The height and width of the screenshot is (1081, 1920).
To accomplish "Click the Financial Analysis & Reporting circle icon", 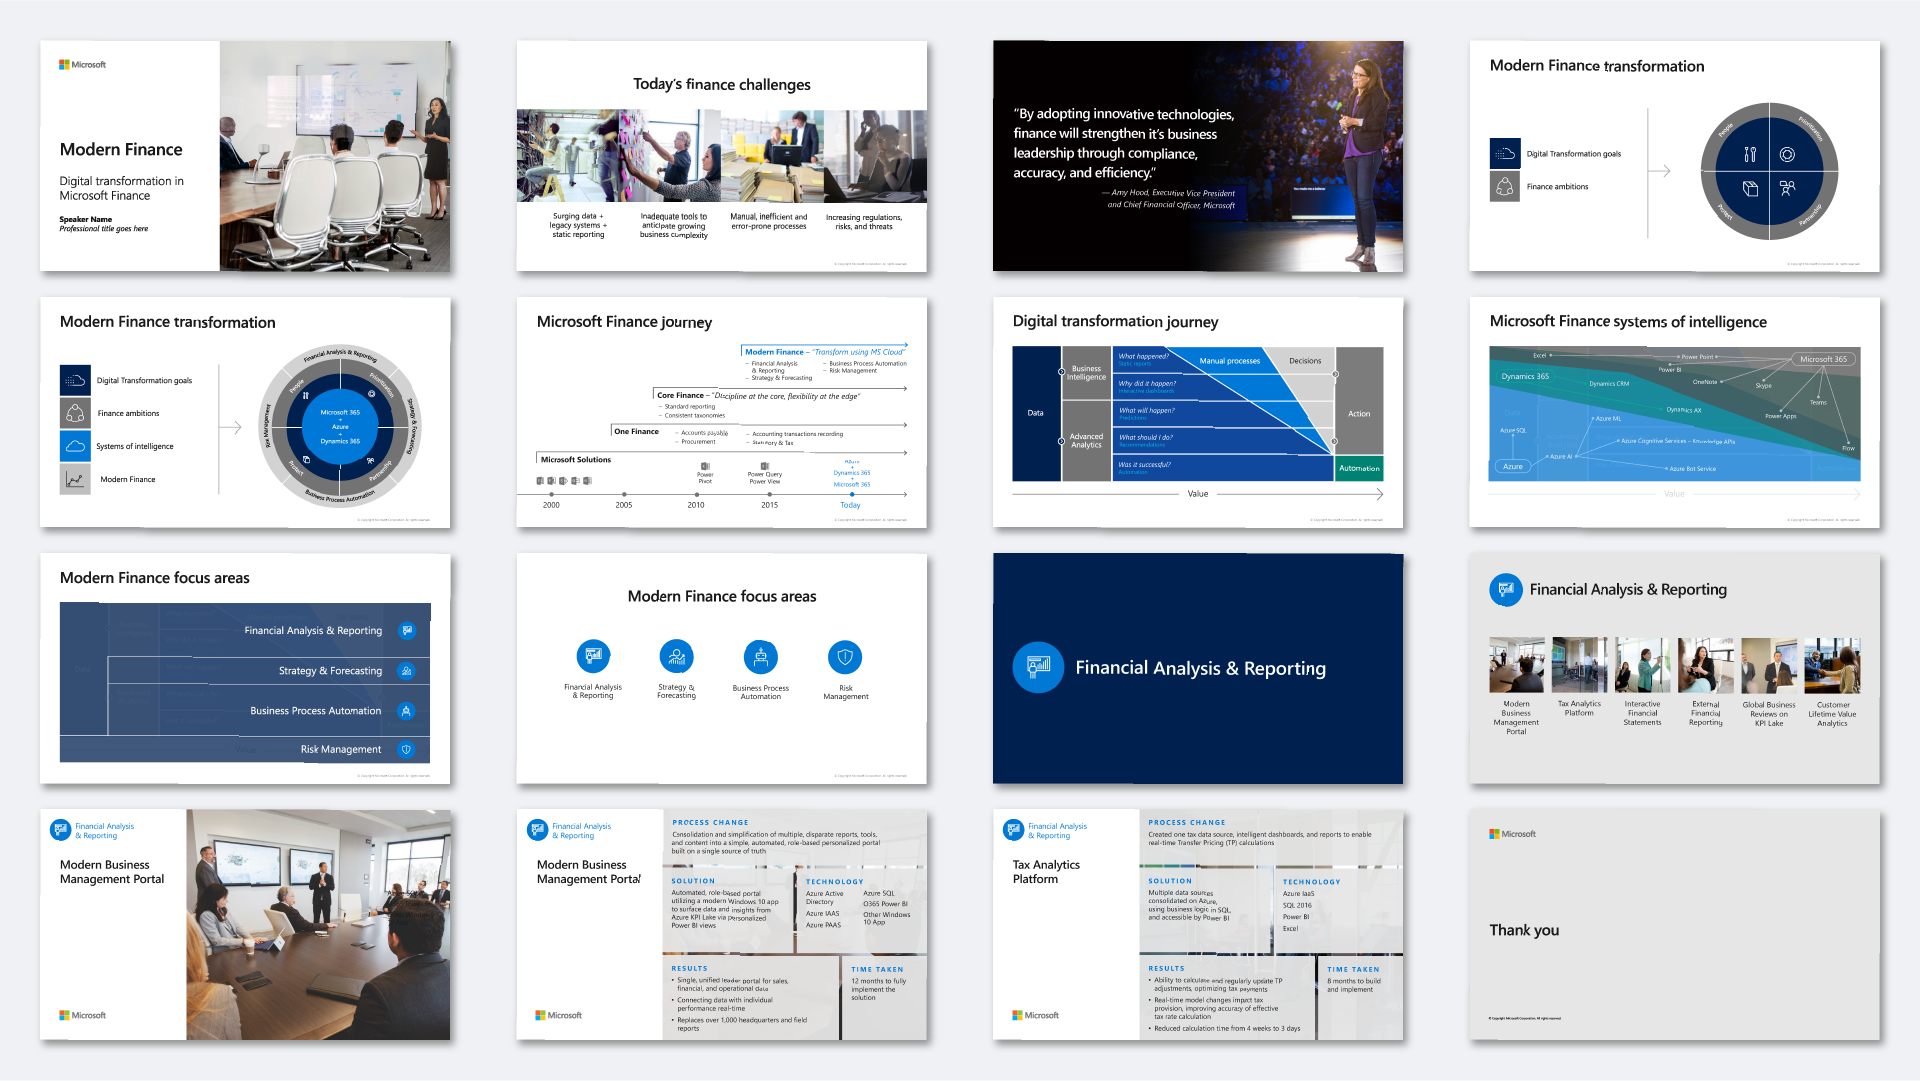I will pos(593,656).
